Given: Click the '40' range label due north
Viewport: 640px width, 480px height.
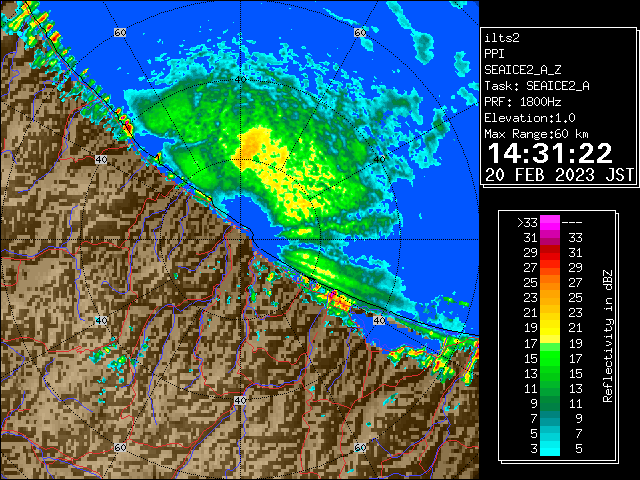Looking at the screenshot, I should (x=240, y=79).
